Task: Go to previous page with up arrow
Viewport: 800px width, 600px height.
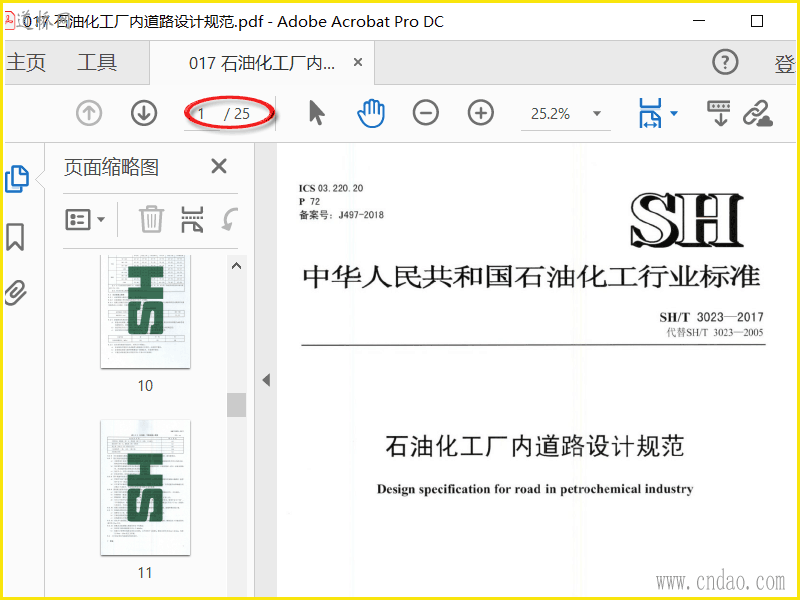Action: tap(89, 113)
